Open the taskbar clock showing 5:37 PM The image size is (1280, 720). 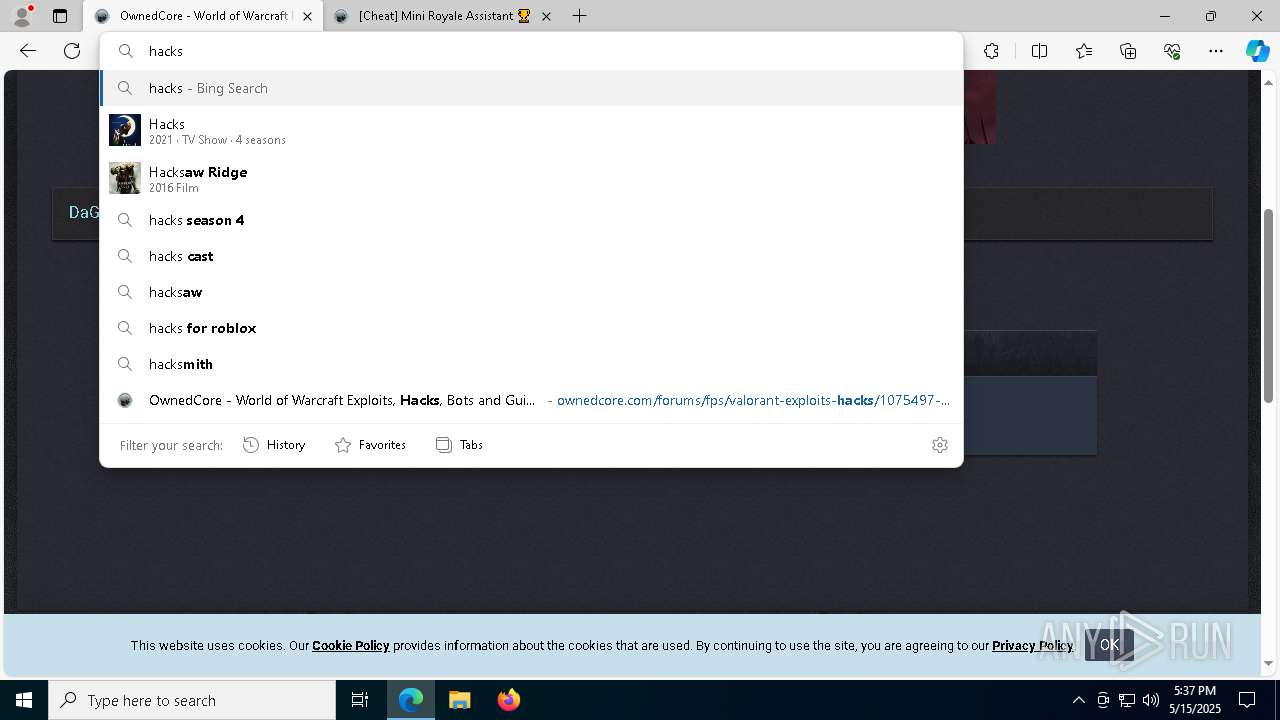click(x=1195, y=700)
